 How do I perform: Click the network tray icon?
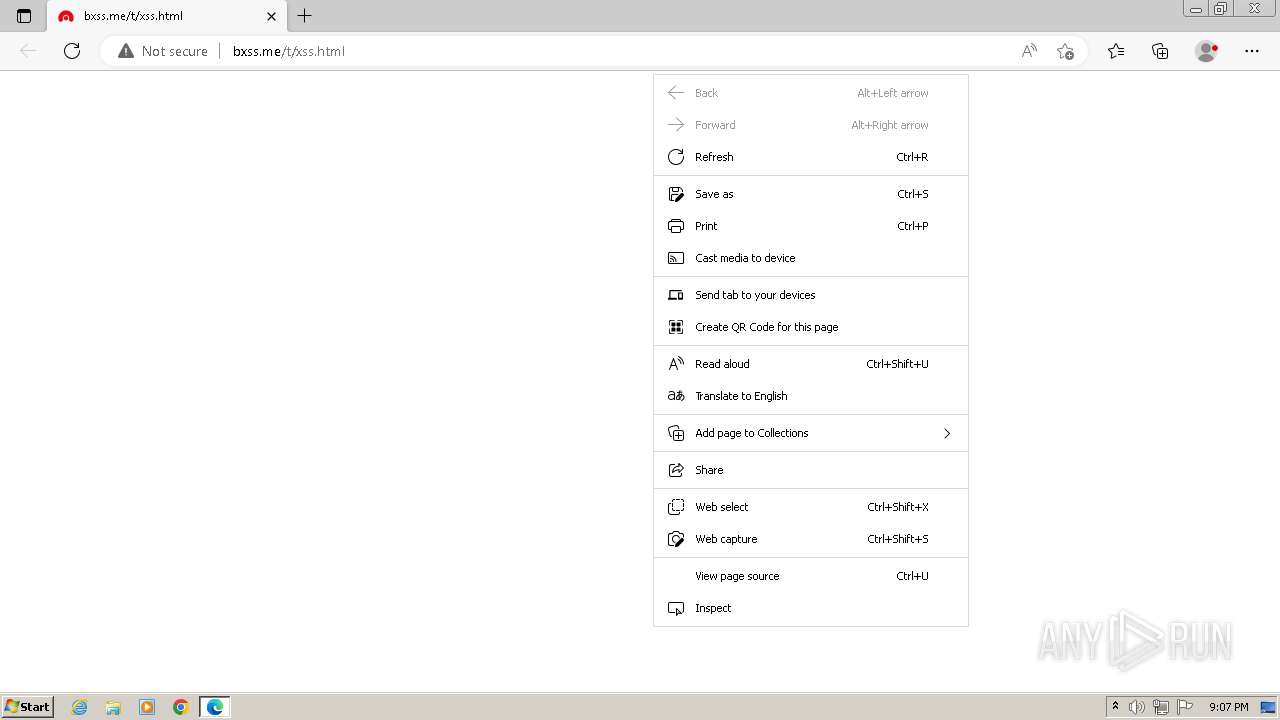click(x=1161, y=707)
